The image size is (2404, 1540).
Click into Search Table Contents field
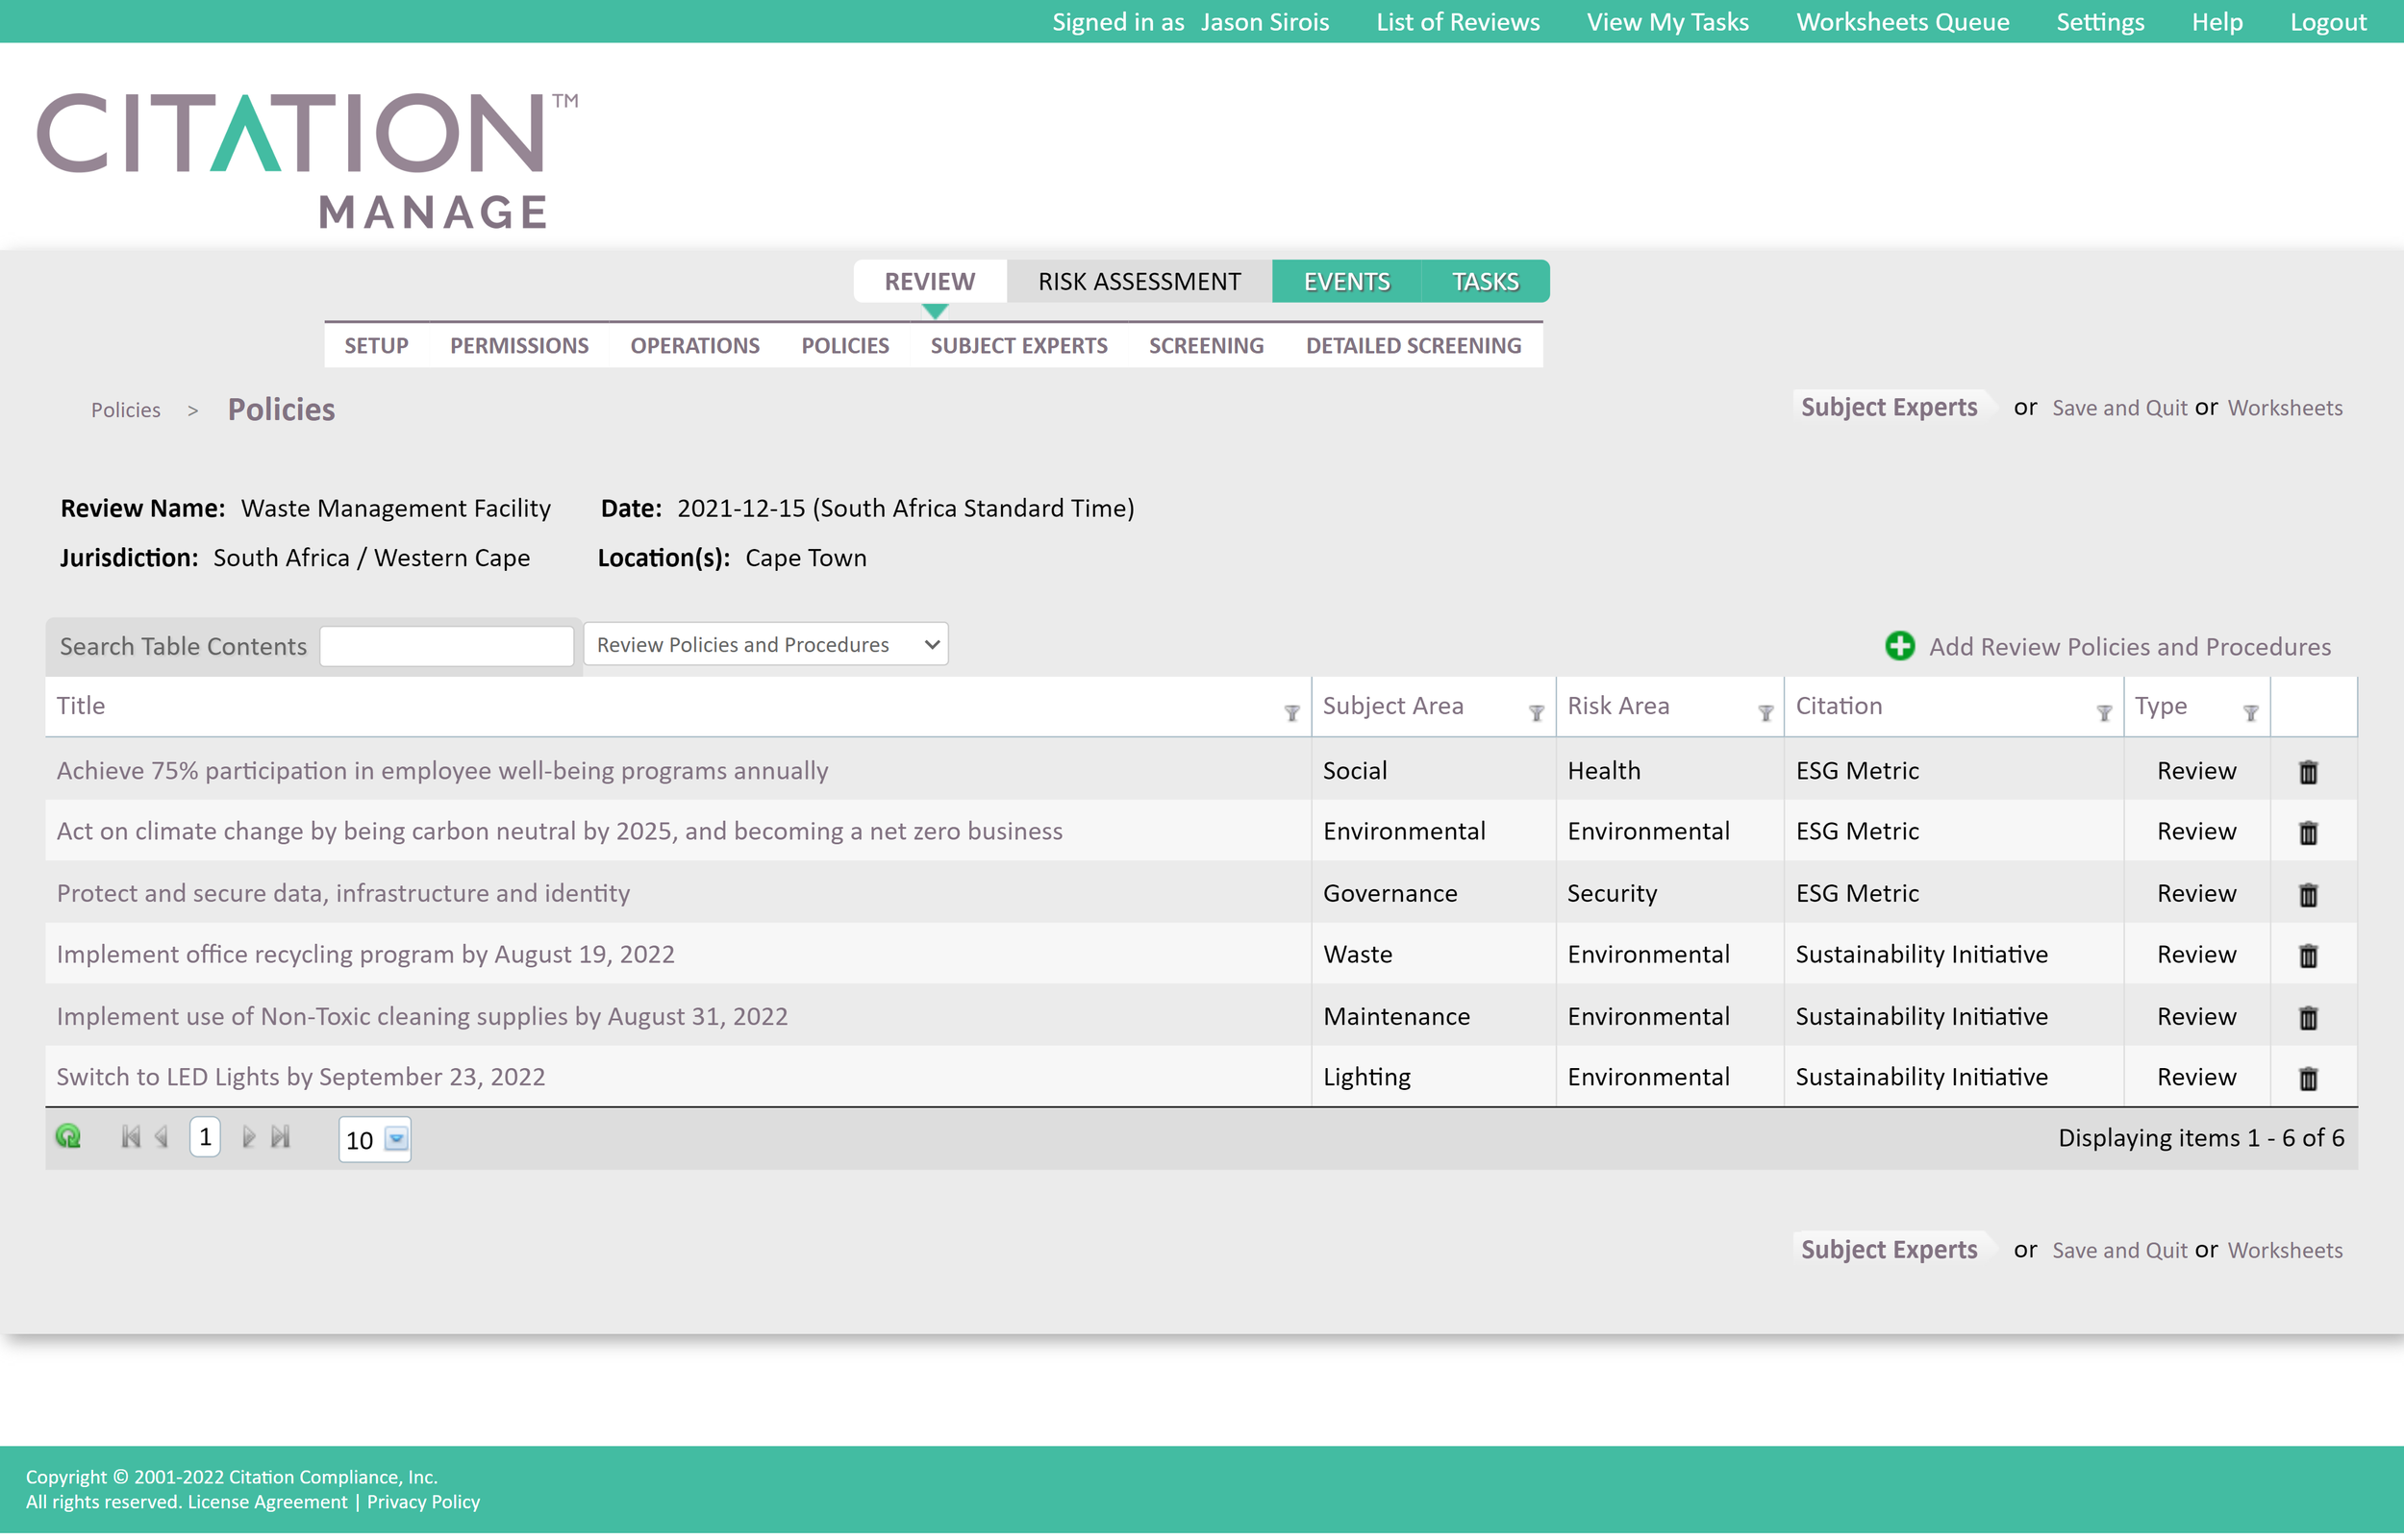(x=446, y=647)
